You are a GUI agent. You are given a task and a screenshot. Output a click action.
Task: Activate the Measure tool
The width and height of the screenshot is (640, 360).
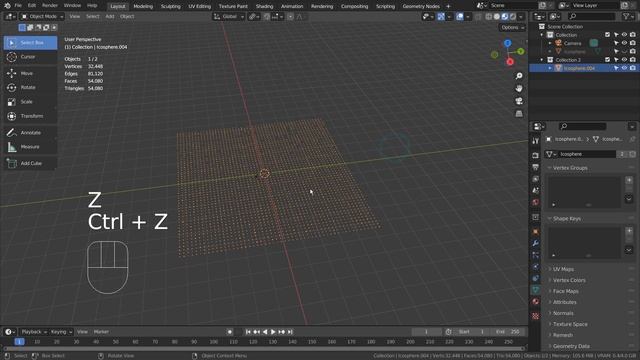pyautogui.click(x=31, y=147)
